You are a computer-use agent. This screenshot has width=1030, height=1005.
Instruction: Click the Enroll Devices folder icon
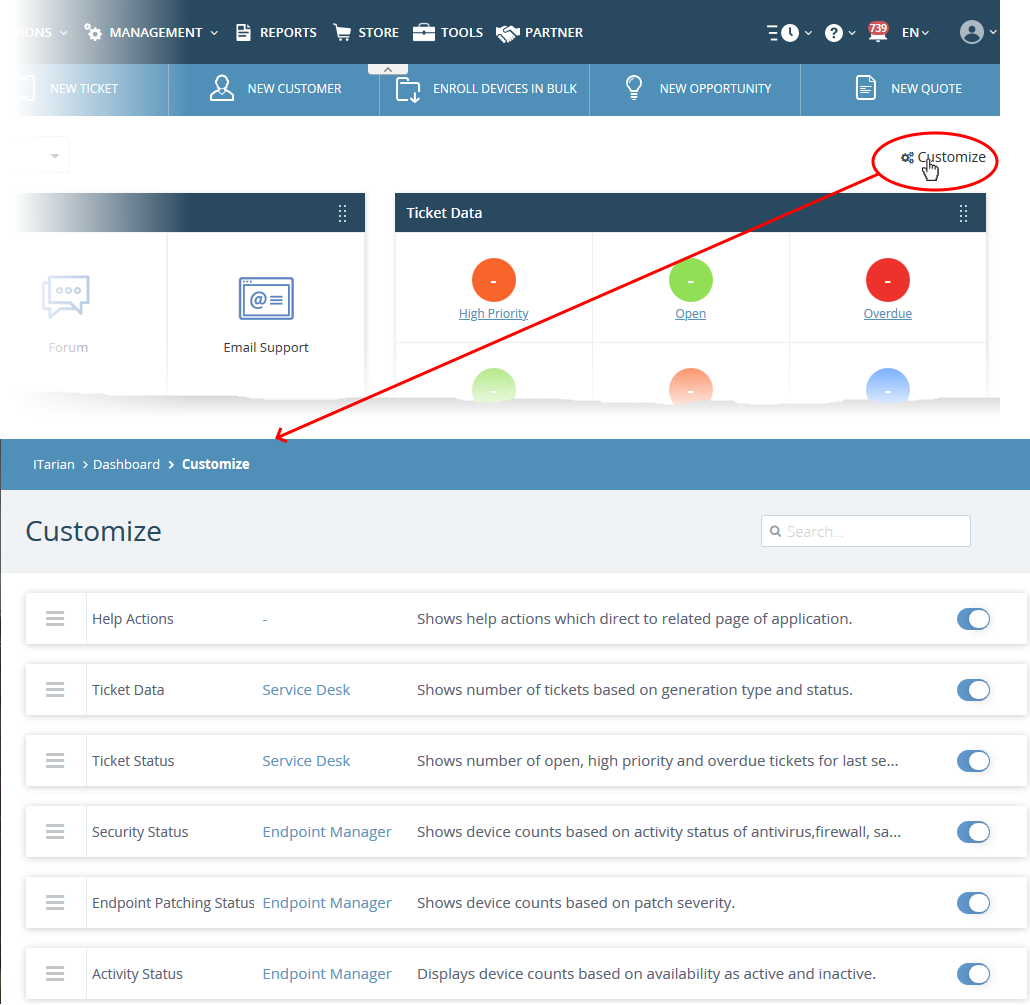pos(408,89)
